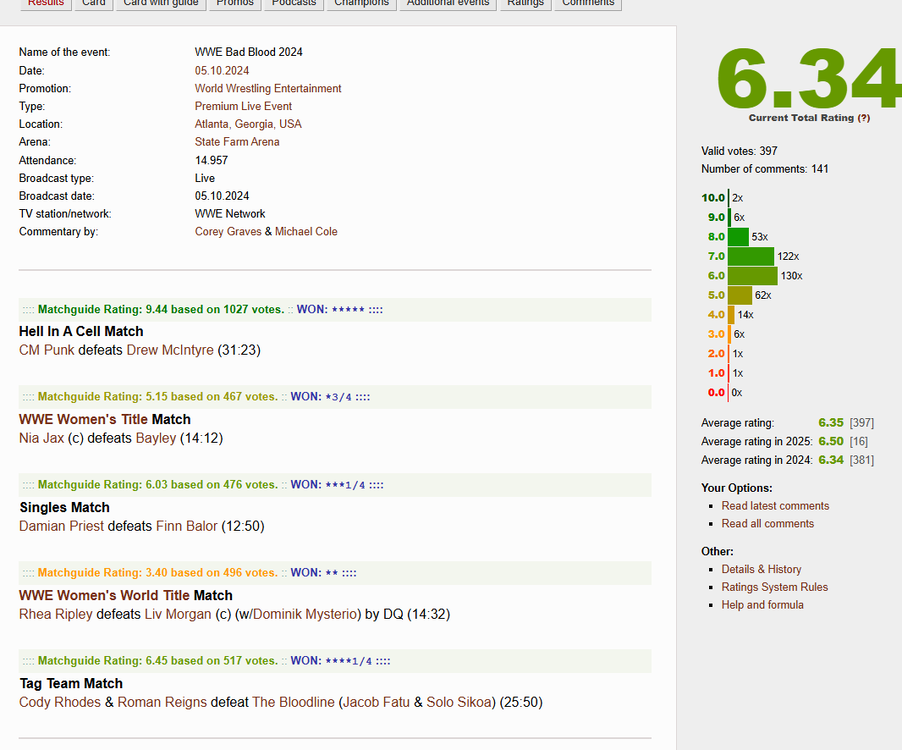Screen dimensions: 902x750
Task: Switch to the Additional events tab
Action: click(448, 3)
